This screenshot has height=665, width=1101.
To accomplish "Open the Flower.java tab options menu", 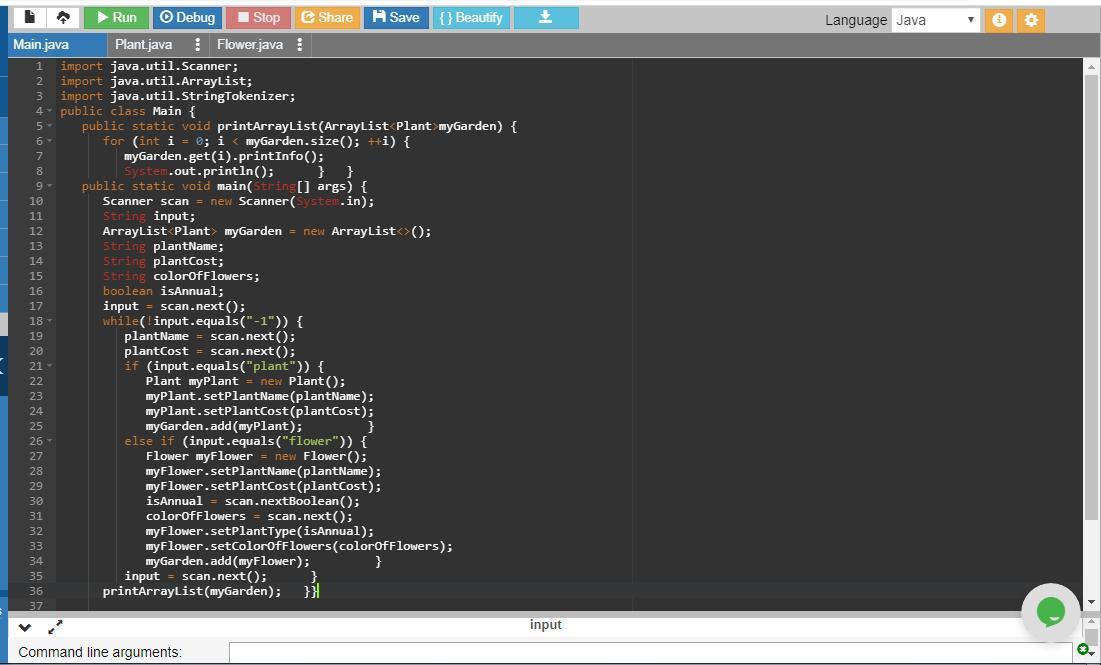I will (x=299, y=44).
